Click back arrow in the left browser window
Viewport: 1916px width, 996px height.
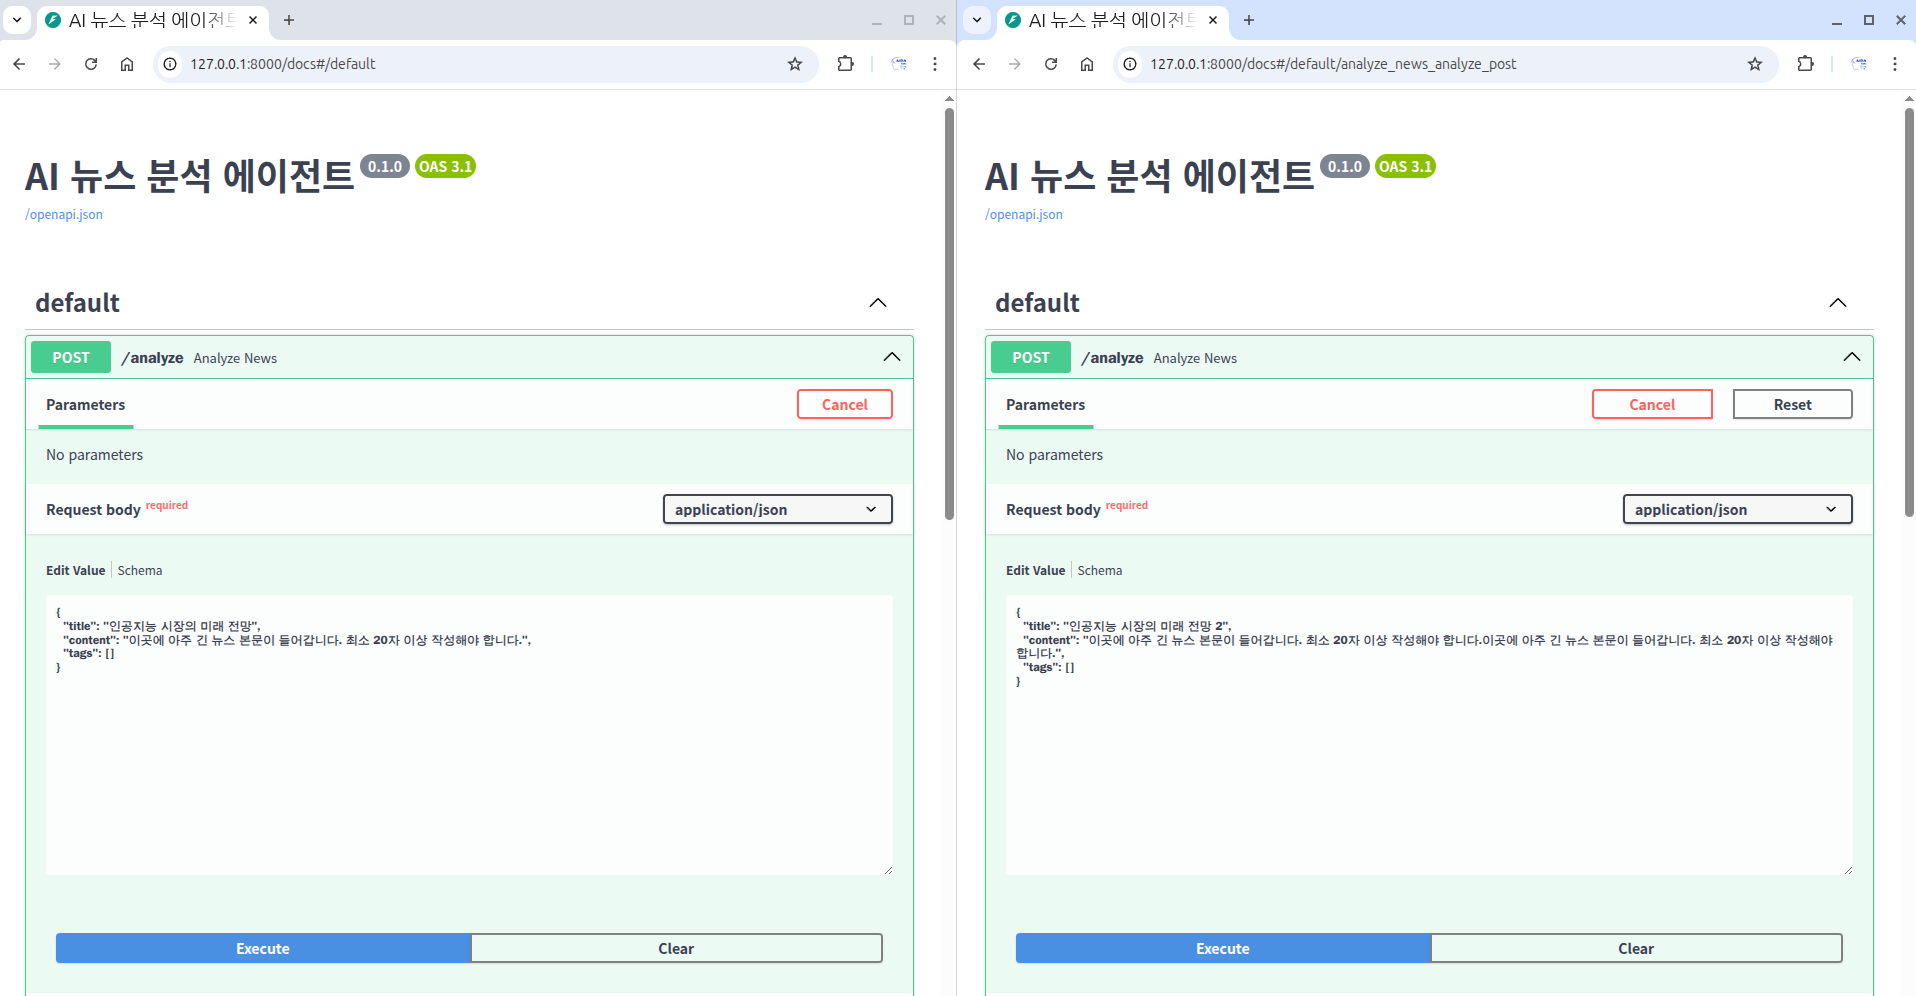point(19,64)
